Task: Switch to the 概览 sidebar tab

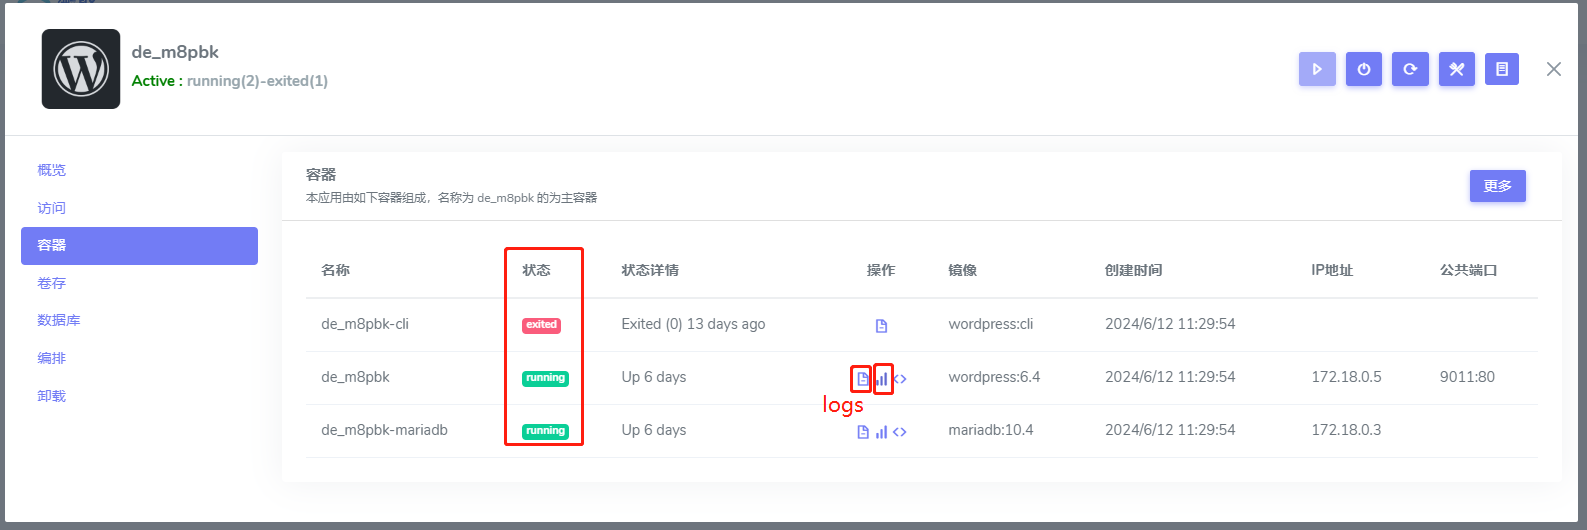Action: 52,170
